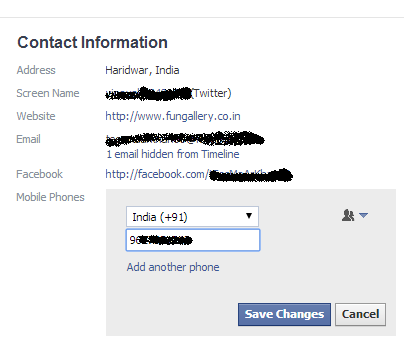Click the black arrow of country selector
The height and width of the screenshot is (362, 404).
pyautogui.click(x=249, y=216)
